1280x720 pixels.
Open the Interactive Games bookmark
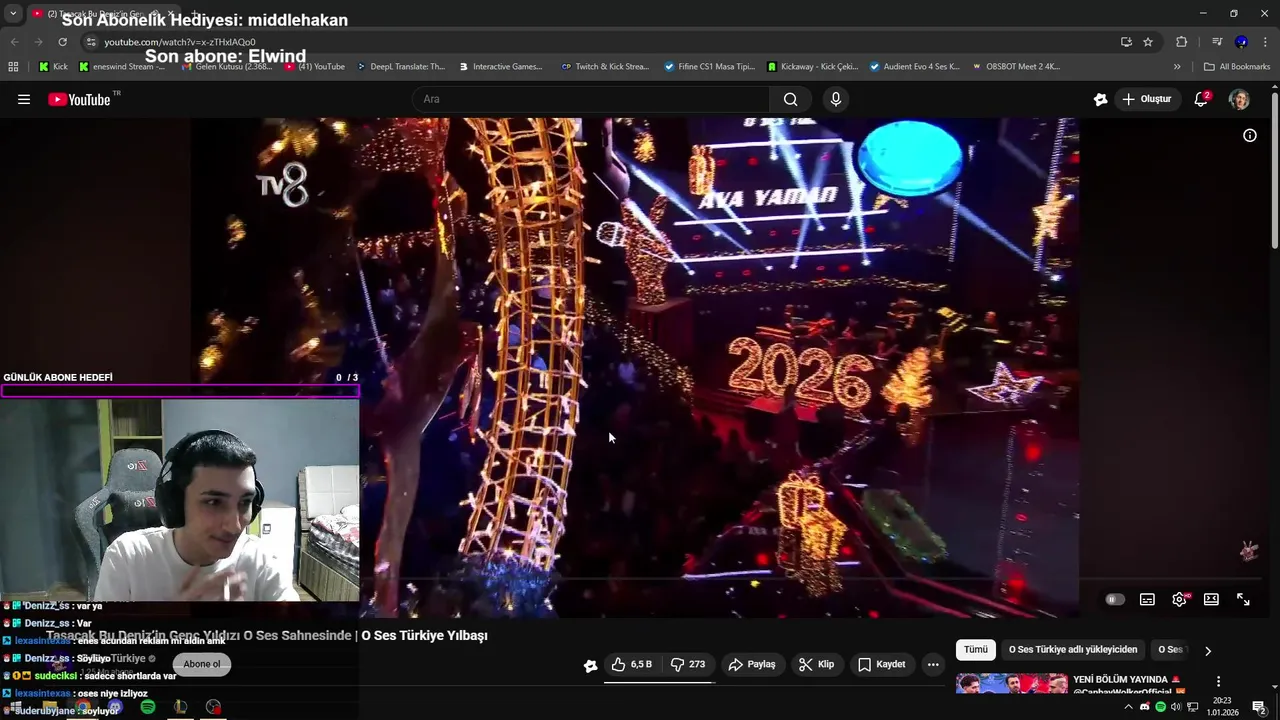[x=501, y=67]
